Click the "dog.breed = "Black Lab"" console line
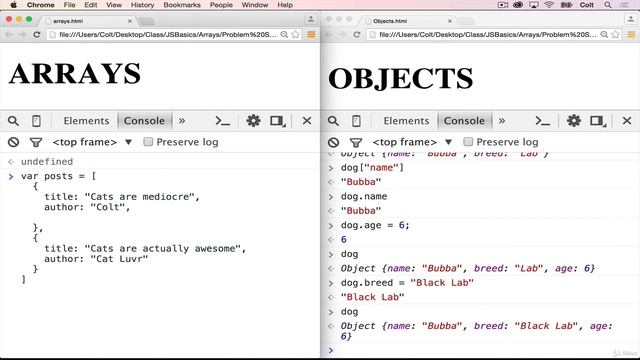 (407, 283)
